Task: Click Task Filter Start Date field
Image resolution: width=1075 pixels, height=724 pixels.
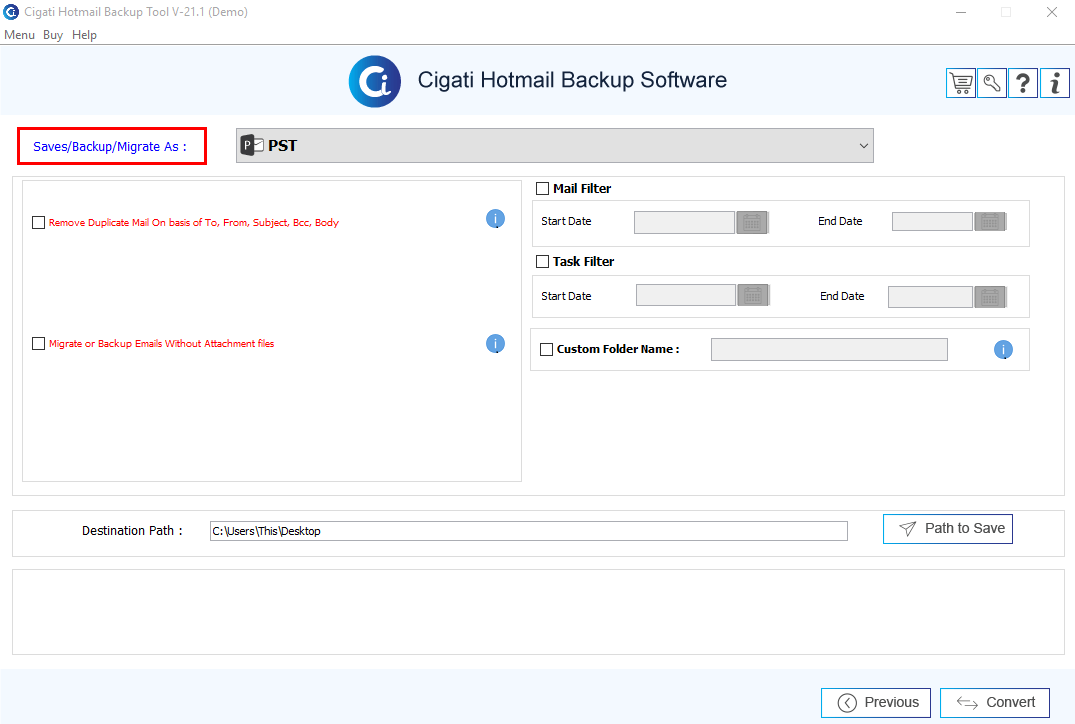Action: pos(686,295)
